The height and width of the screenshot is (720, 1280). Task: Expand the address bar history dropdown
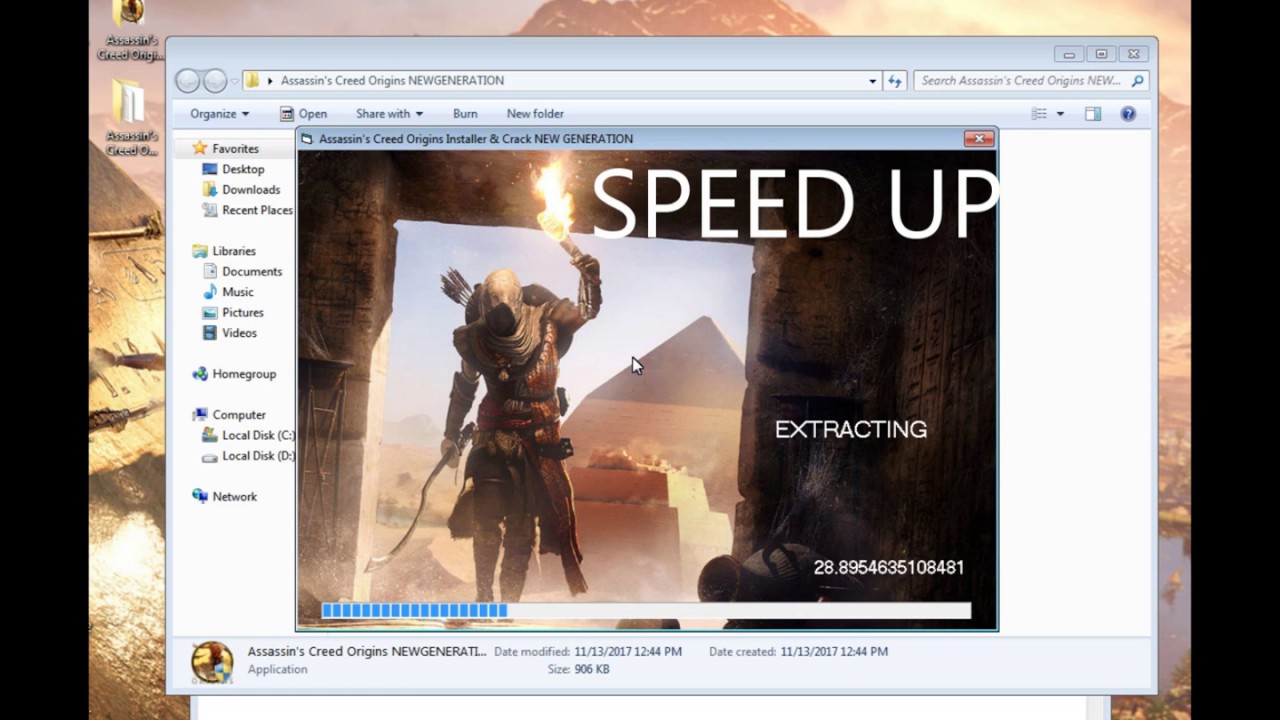pos(873,81)
